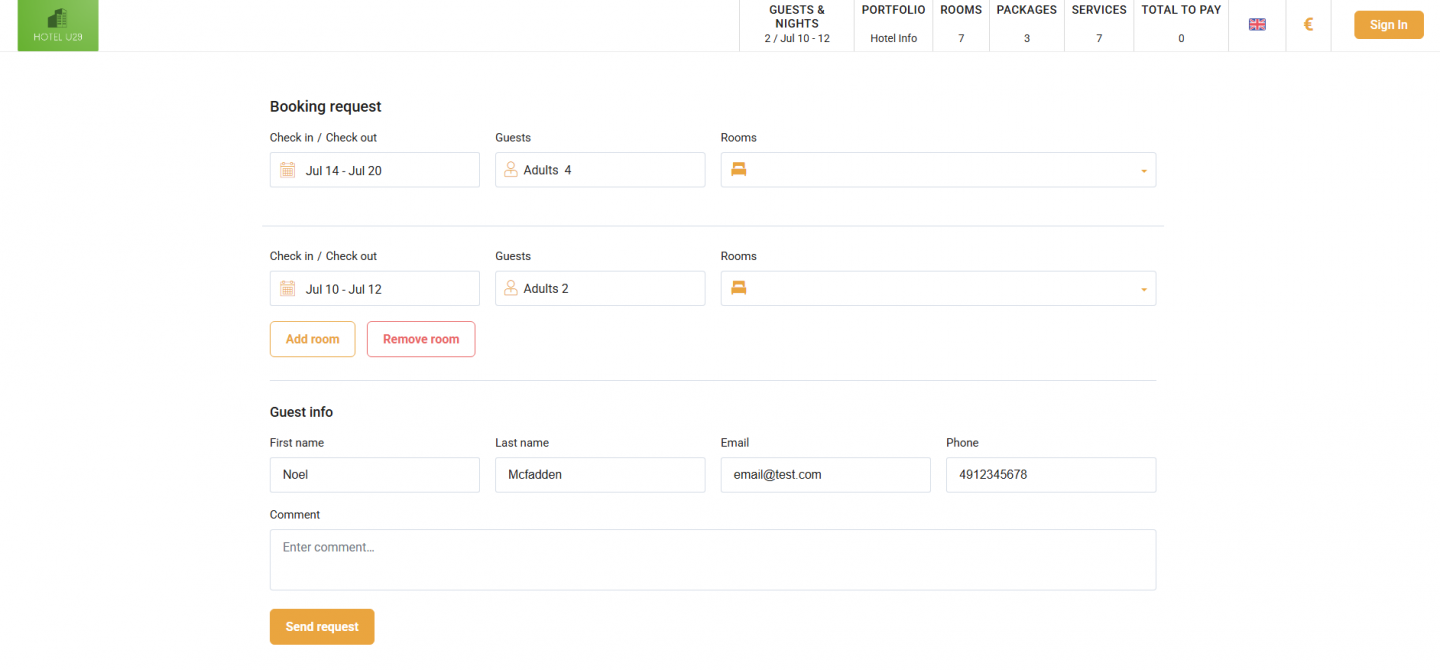Click the calendar icon for Jul 14 - Jul 20
The width and height of the screenshot is (1440, 670).
point(287,170)
